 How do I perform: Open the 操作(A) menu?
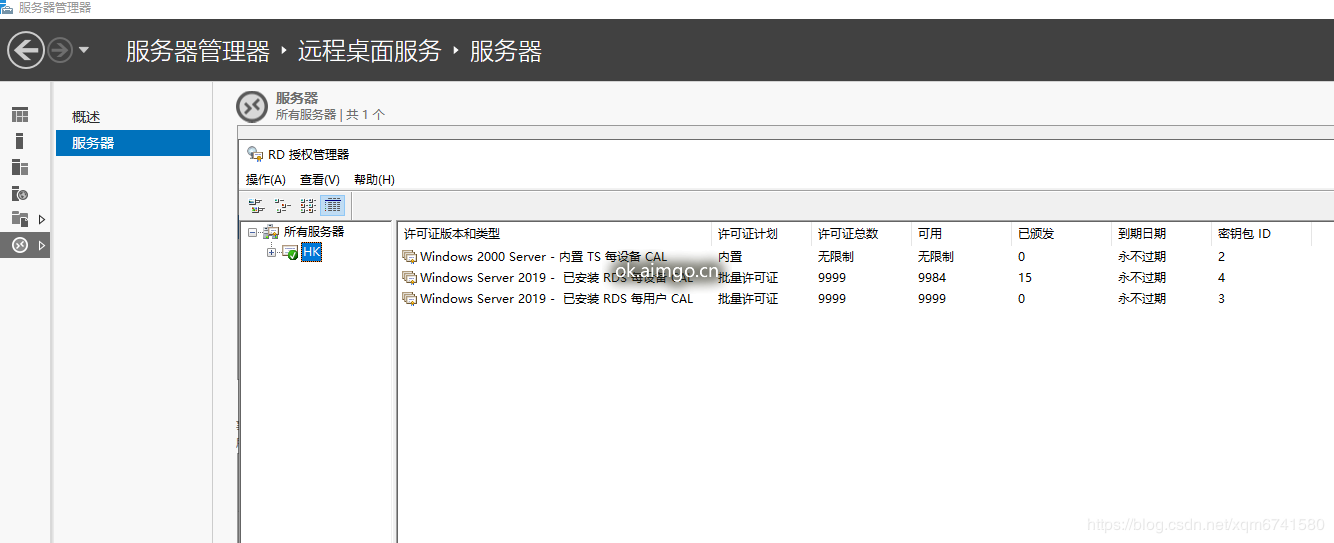tap(266, 180)
